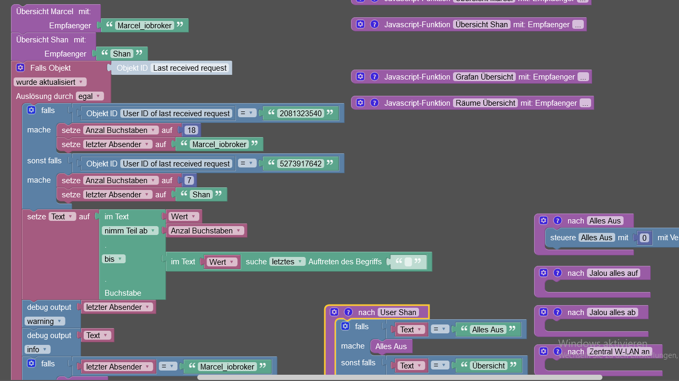This screenshot has width=679, height=381.
Task: Click the number field showing 18
Action: tap(191, 130)
